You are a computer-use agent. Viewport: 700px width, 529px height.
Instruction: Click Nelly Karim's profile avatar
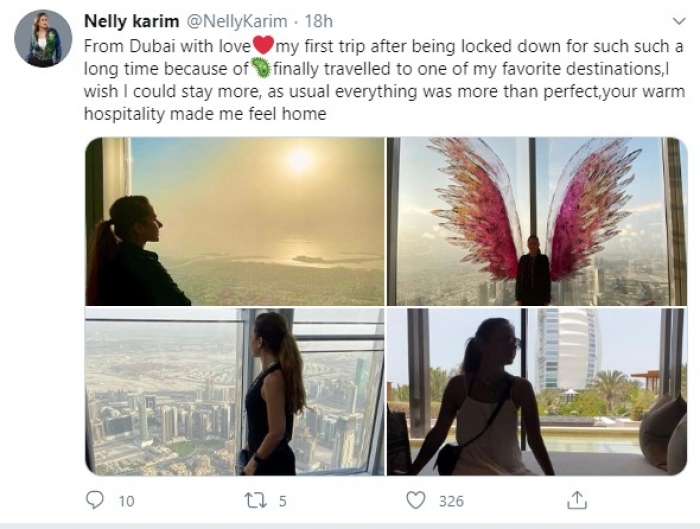pyautogui.click(x=43, y=39)
